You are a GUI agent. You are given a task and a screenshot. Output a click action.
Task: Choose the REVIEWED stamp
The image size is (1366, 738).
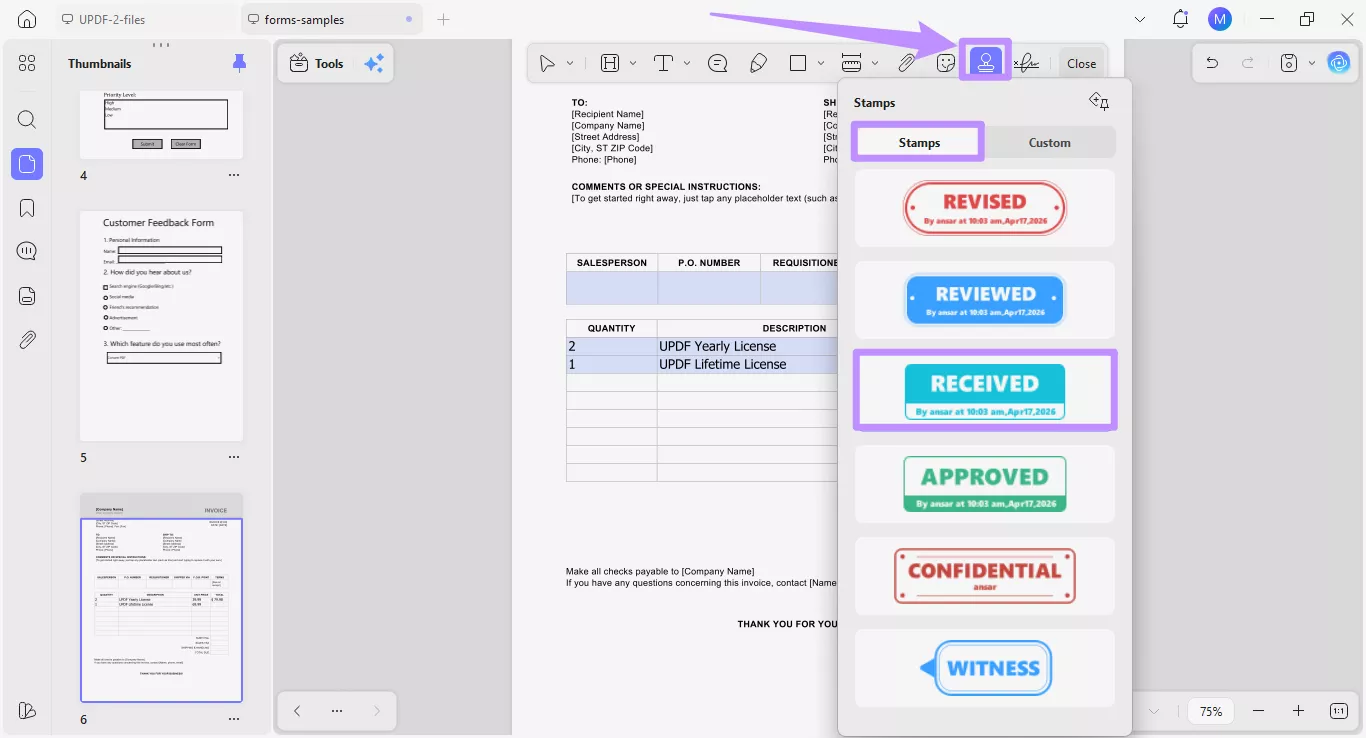point(985,300)
